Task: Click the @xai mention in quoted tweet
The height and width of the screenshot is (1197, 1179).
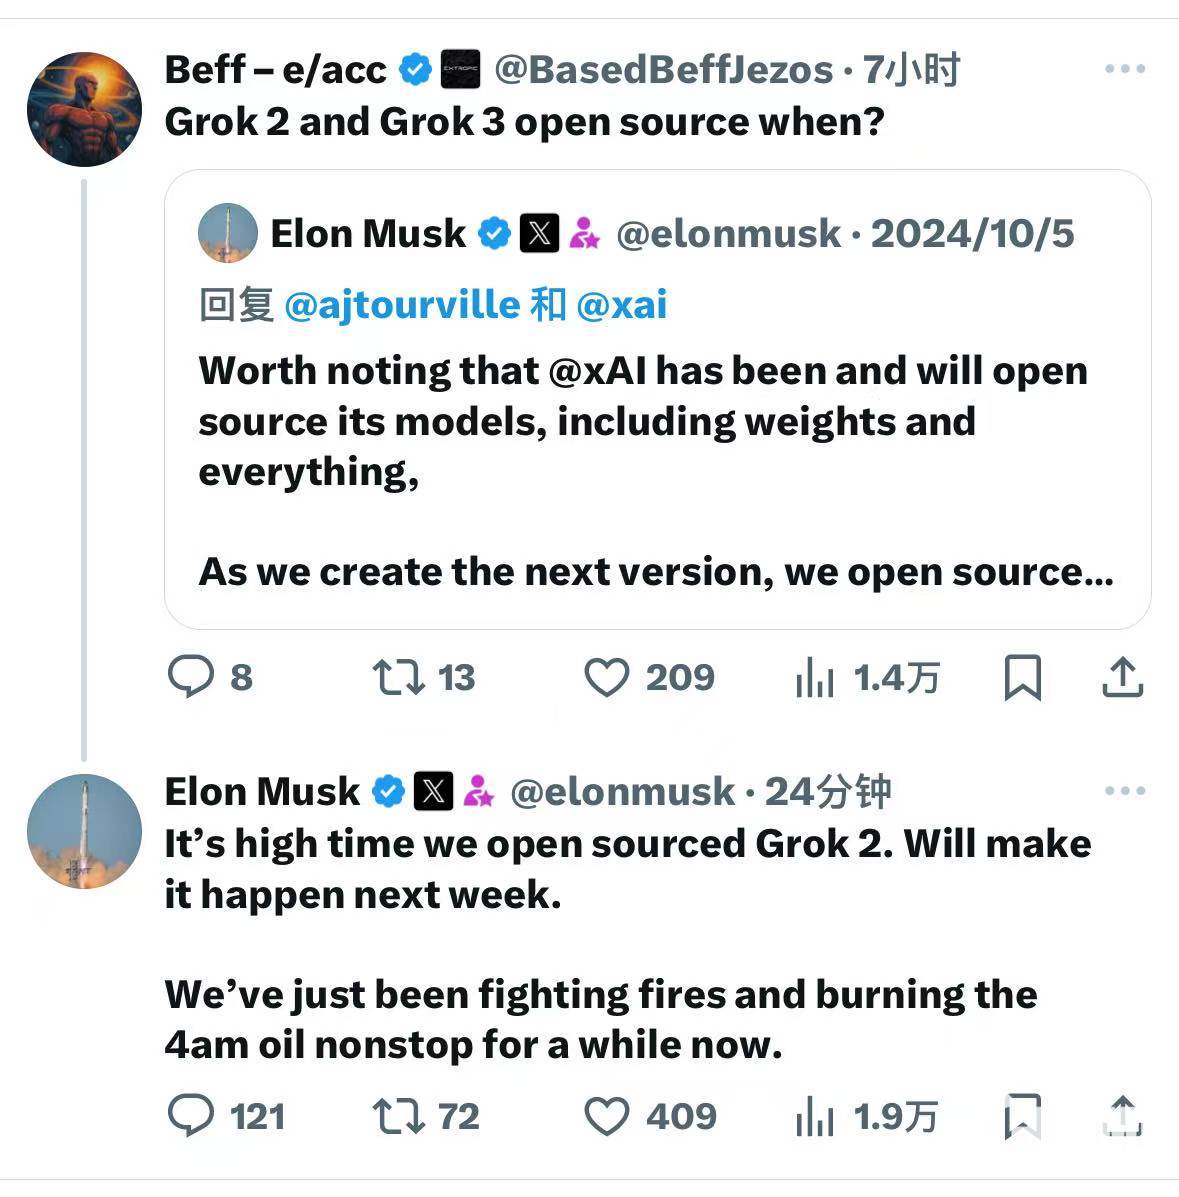Action: click(x=621, y=304)
